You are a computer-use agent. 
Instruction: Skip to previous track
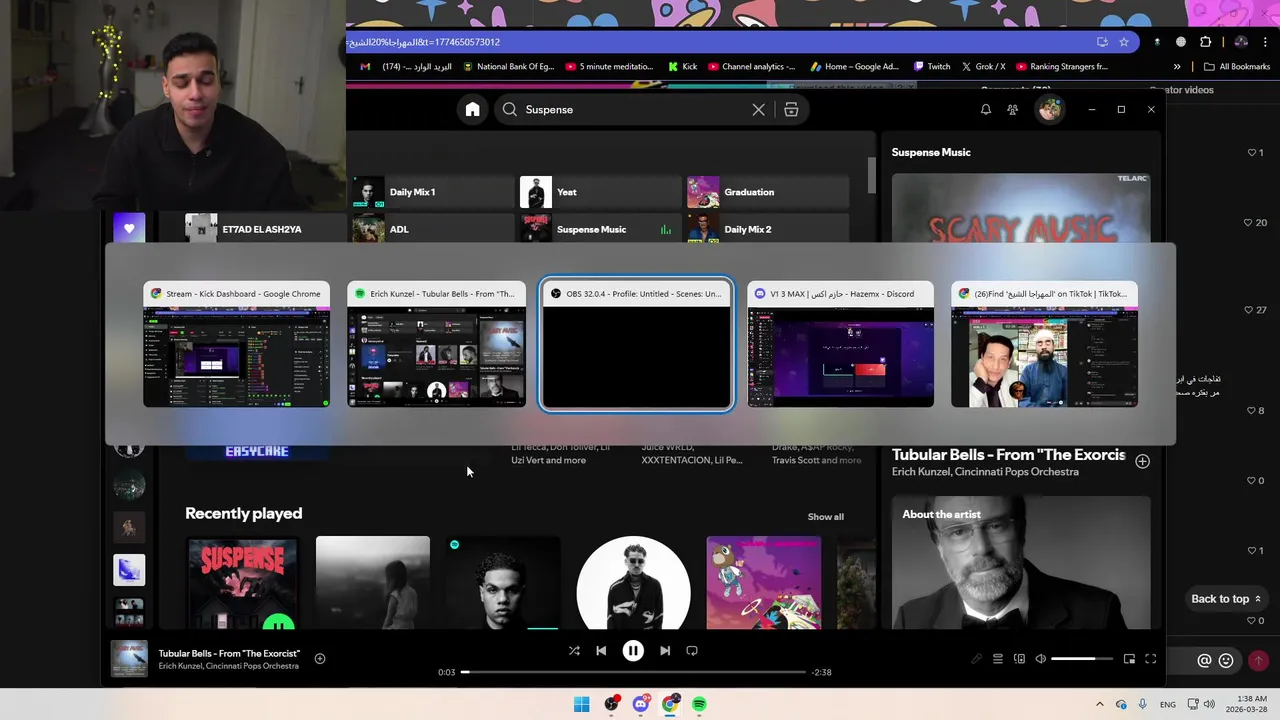click(601, 651)
